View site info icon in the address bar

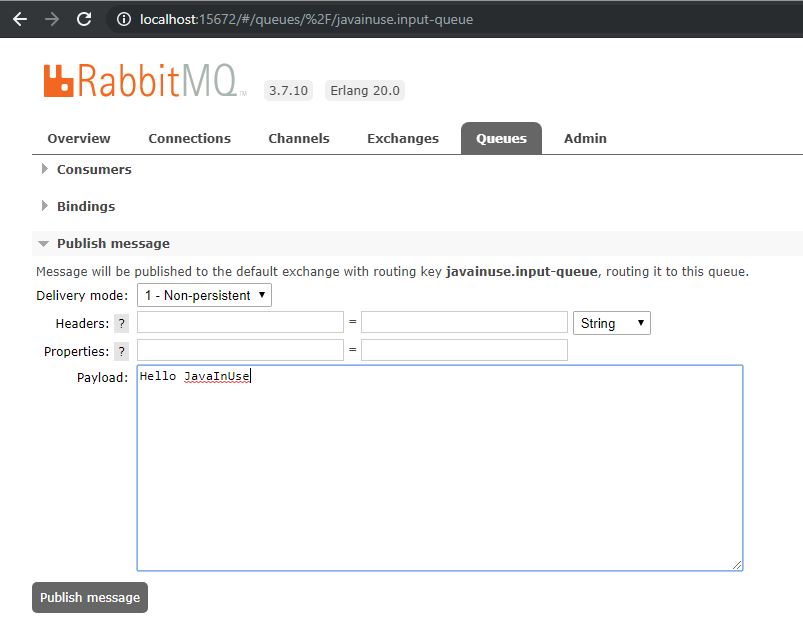pos(123,19)
